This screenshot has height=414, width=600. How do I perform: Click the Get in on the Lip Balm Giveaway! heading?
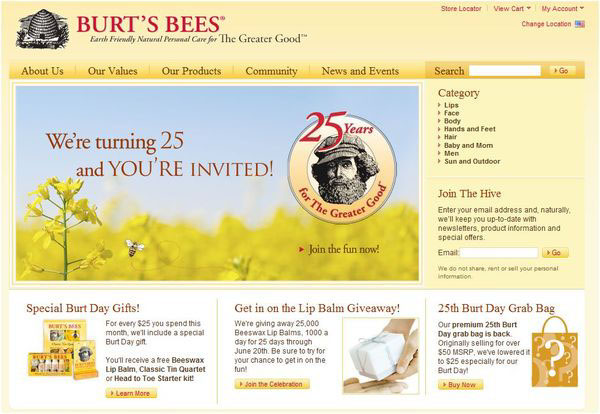pyautogui.click(x=317, y=308)
